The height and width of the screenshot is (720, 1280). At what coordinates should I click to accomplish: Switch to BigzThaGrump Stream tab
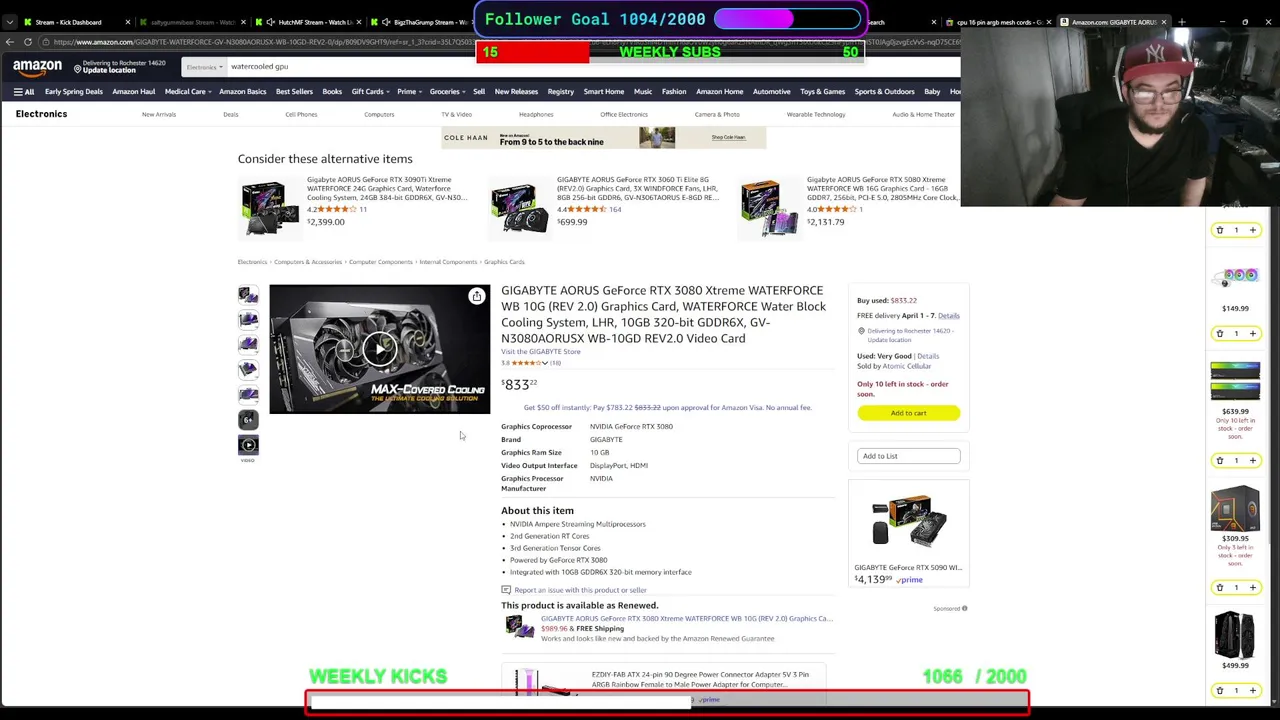425,22
